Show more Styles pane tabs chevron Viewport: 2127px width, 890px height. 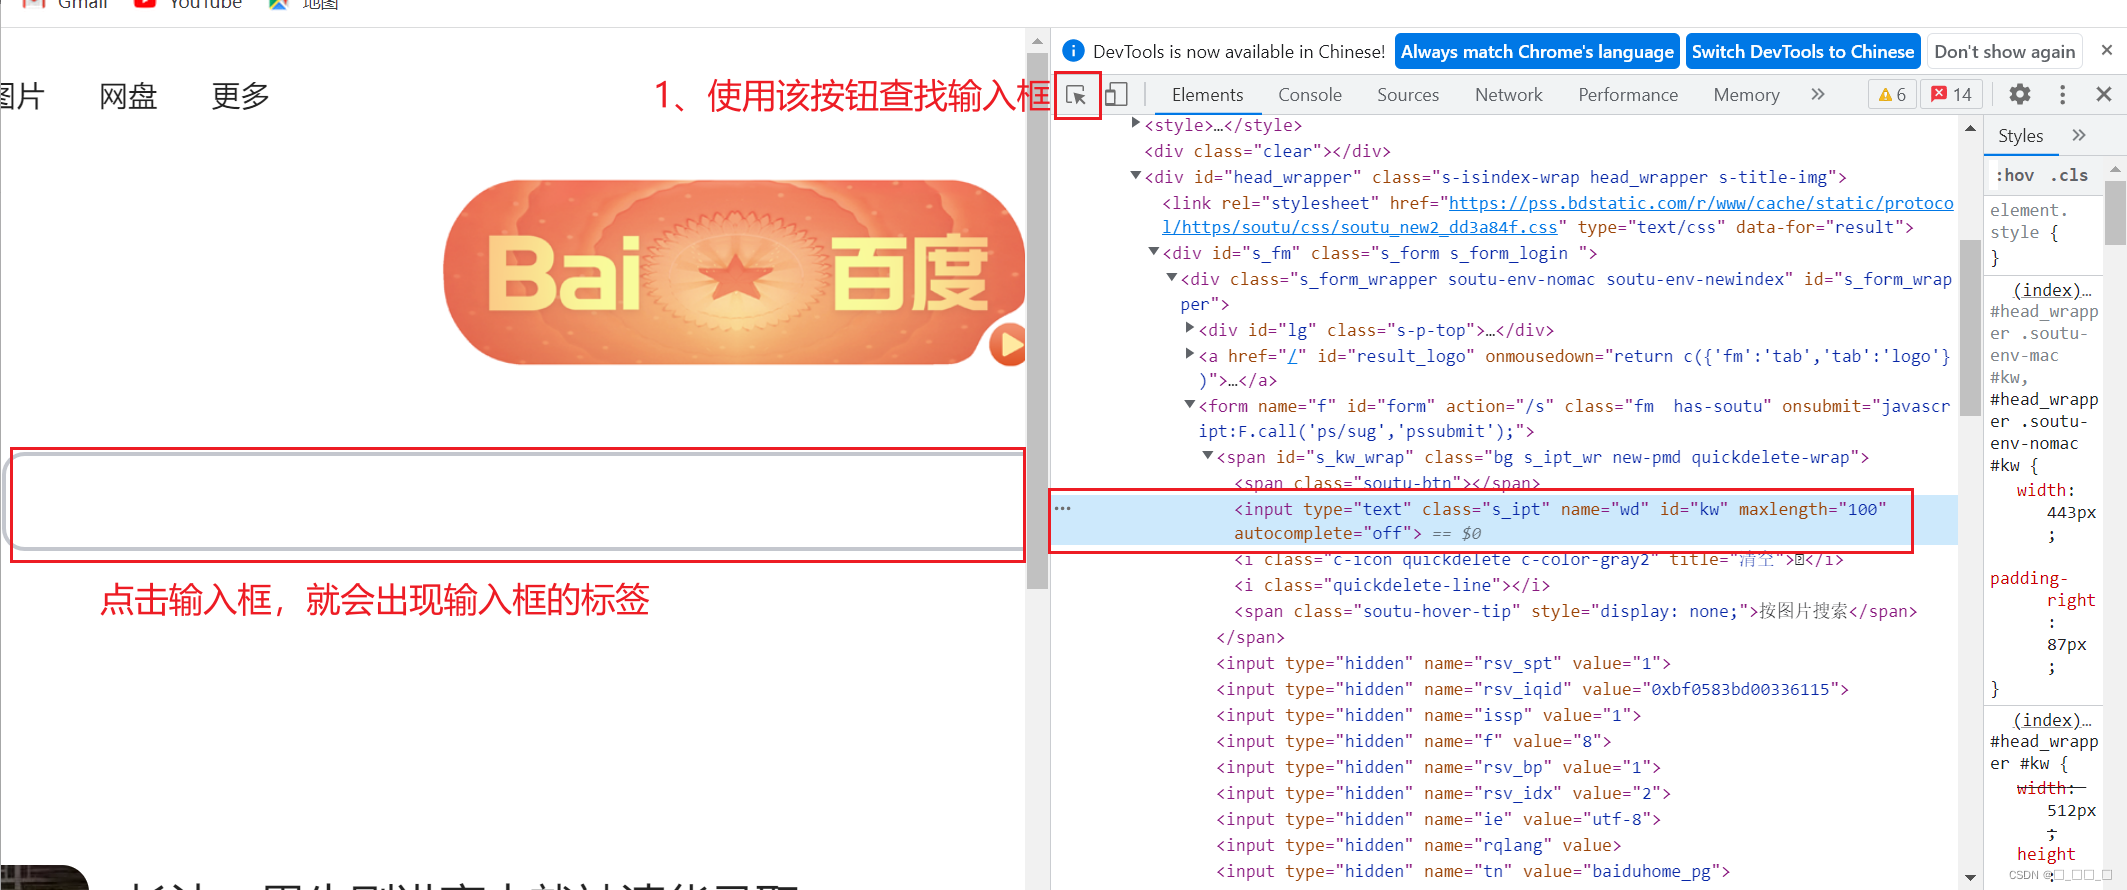point(2079,135)
